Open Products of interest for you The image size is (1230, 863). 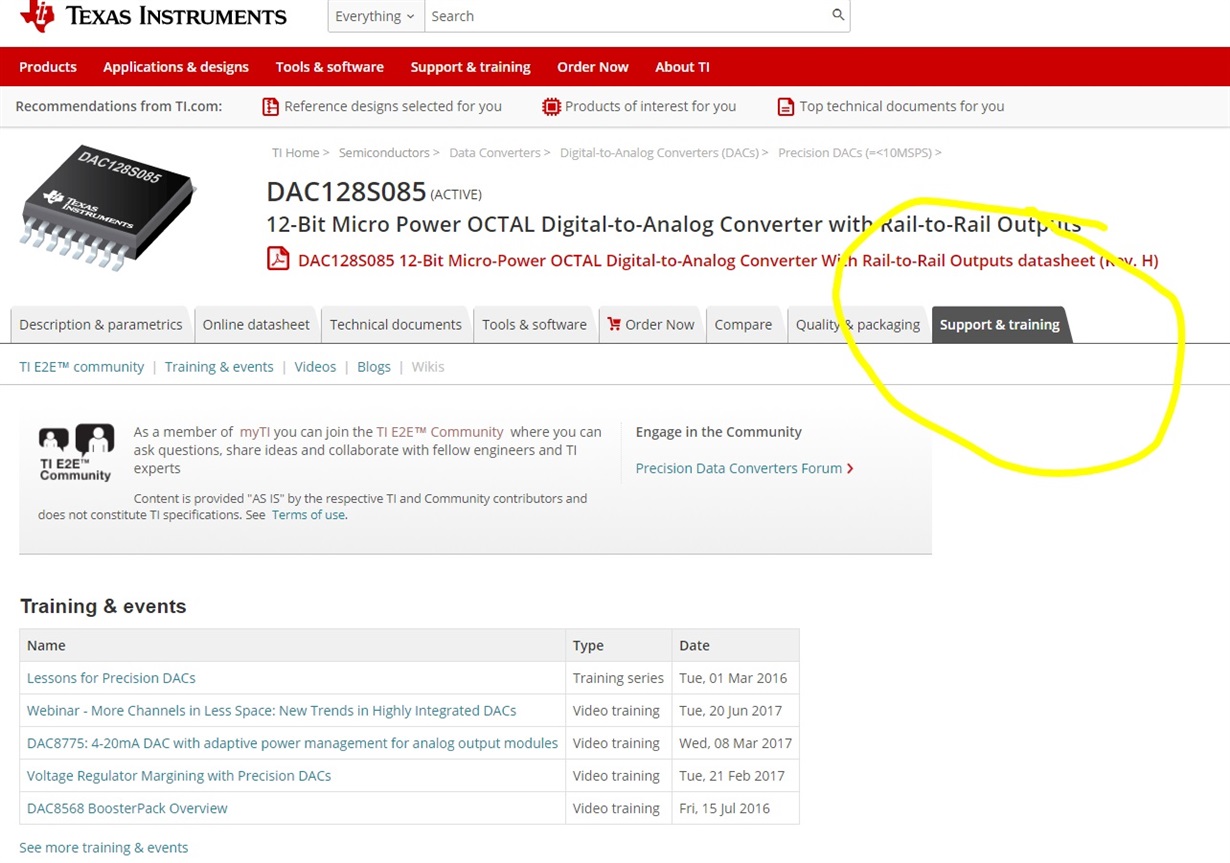tap(650, 106)
